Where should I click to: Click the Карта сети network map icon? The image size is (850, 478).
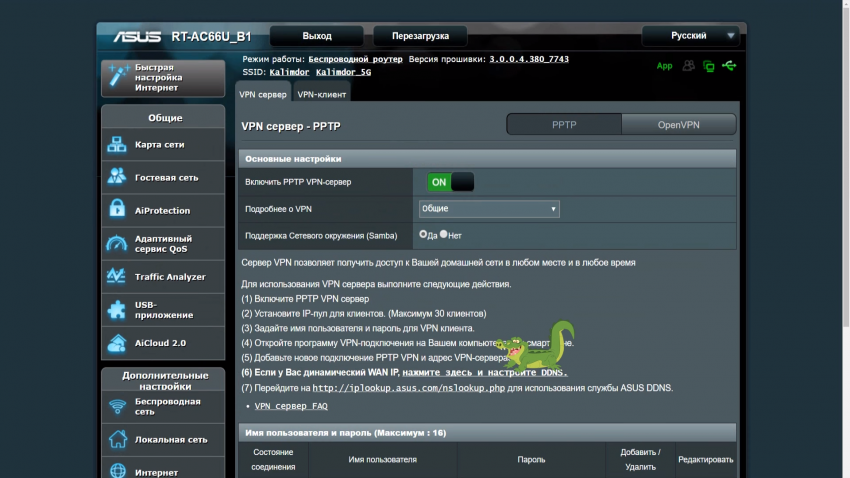coord(117,145)
